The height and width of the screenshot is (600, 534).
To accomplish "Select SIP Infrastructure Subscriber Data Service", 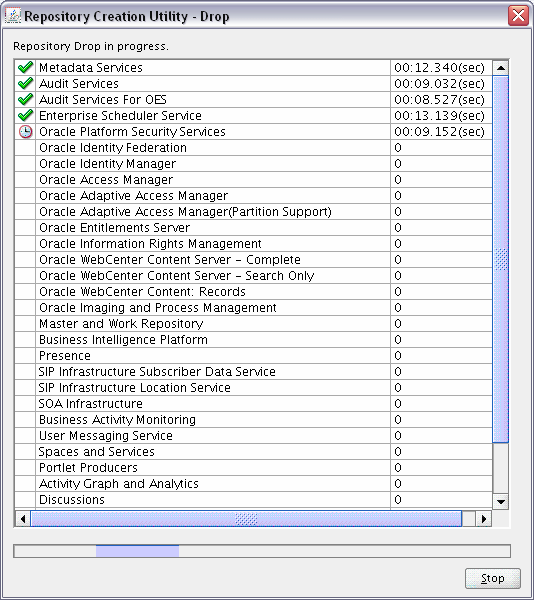I will point(253,372).
